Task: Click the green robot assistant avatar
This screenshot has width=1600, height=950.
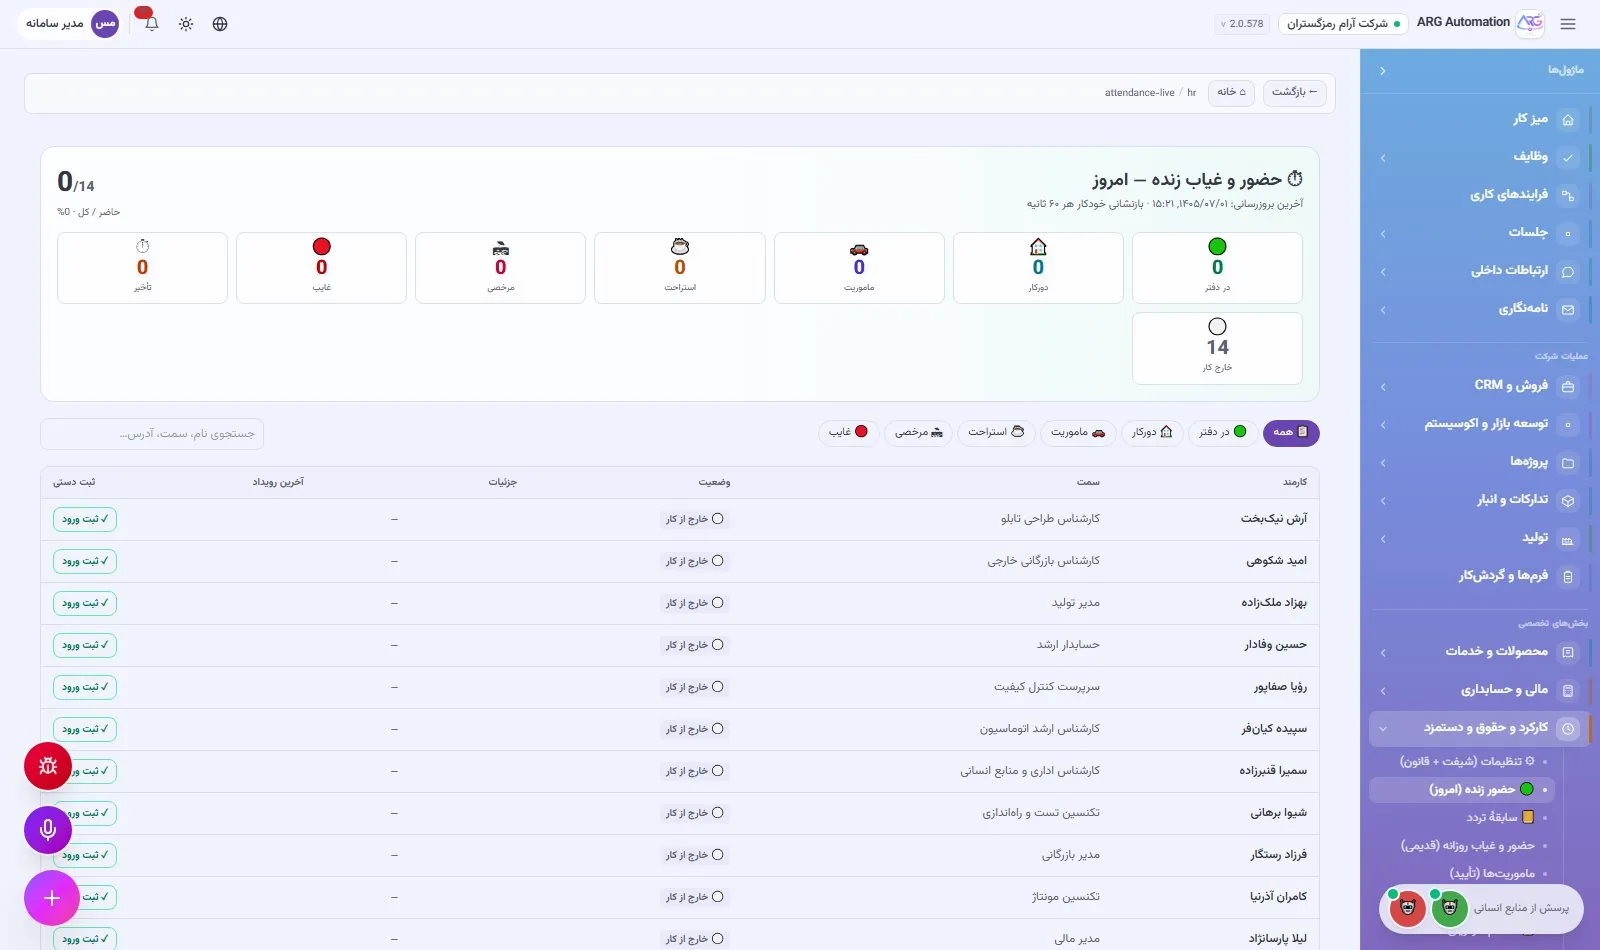Action: (x=1449, y=908)
